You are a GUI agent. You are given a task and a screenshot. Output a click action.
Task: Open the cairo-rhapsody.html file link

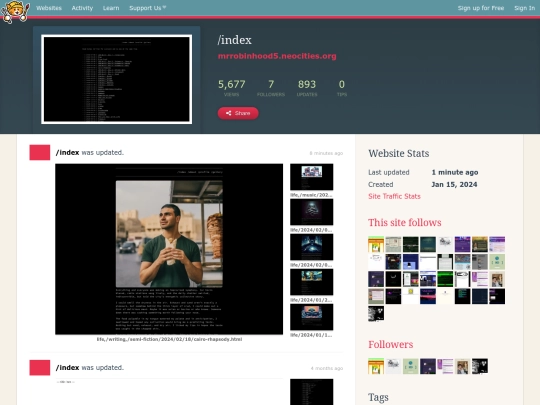[x=169, y=339]
